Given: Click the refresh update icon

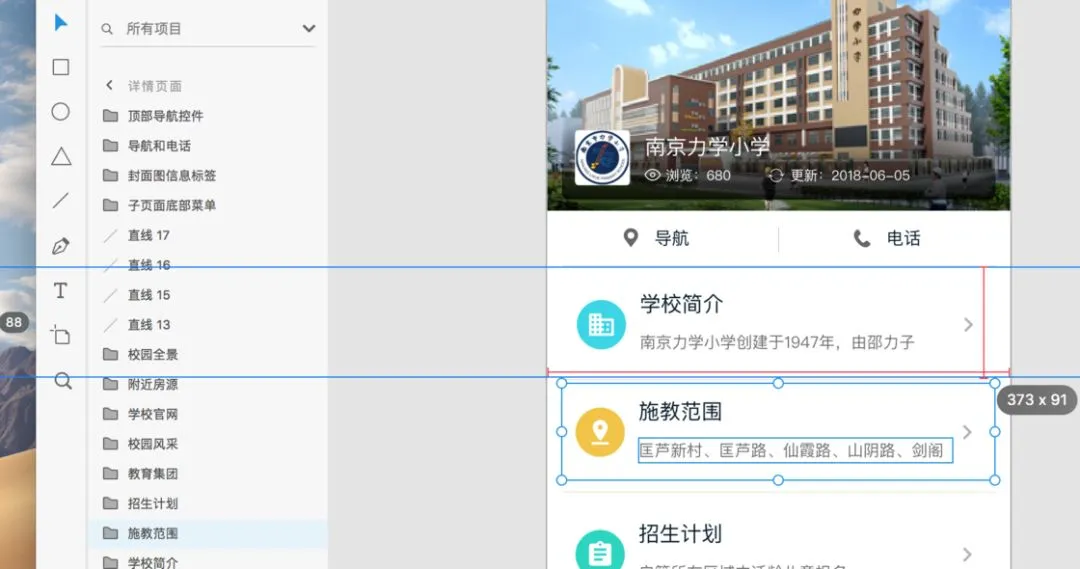Looking at the screenshot, I should [x=776, y=176].
